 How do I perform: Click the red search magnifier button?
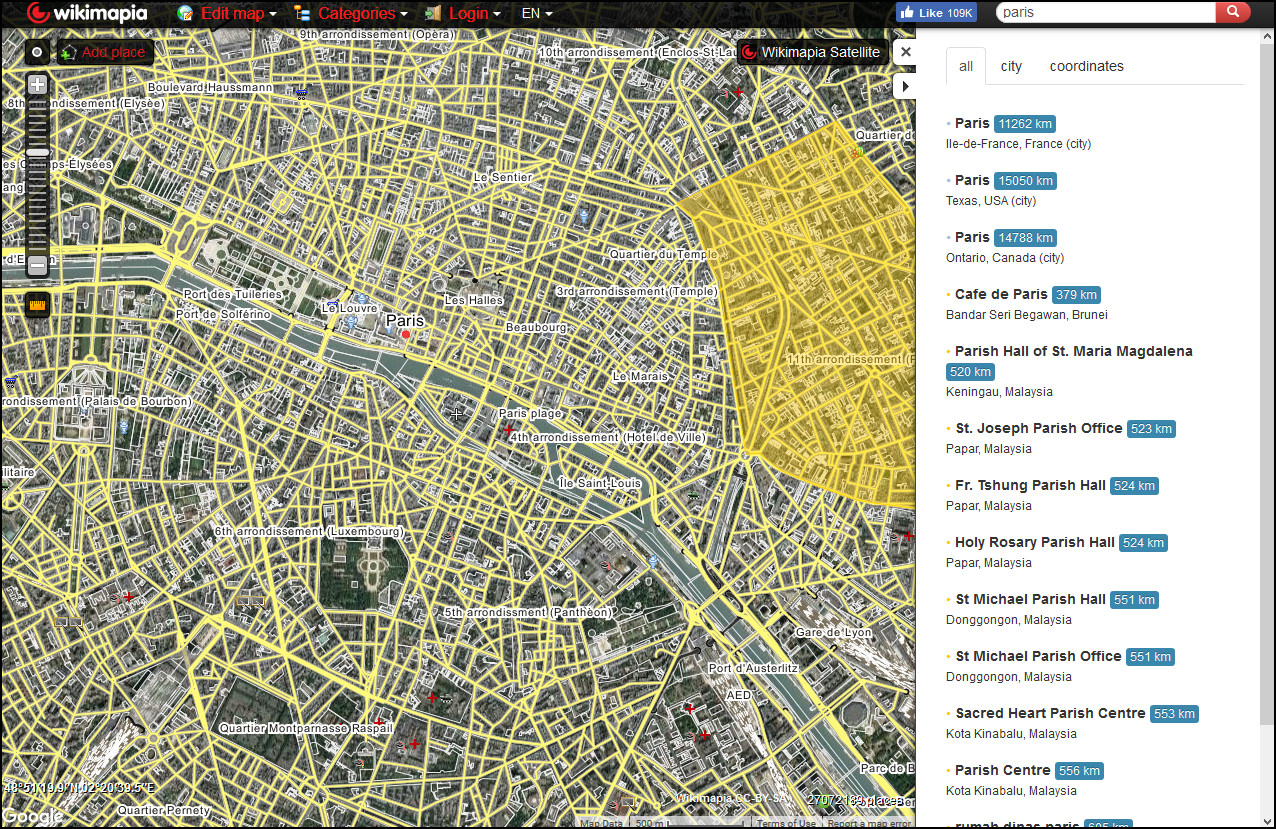tap(1233, 13)
